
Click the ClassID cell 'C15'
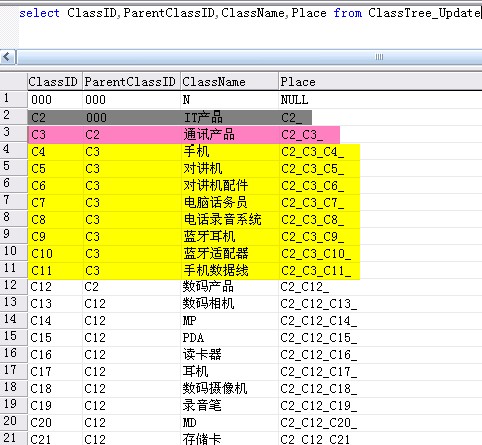[x=41, y=338]
